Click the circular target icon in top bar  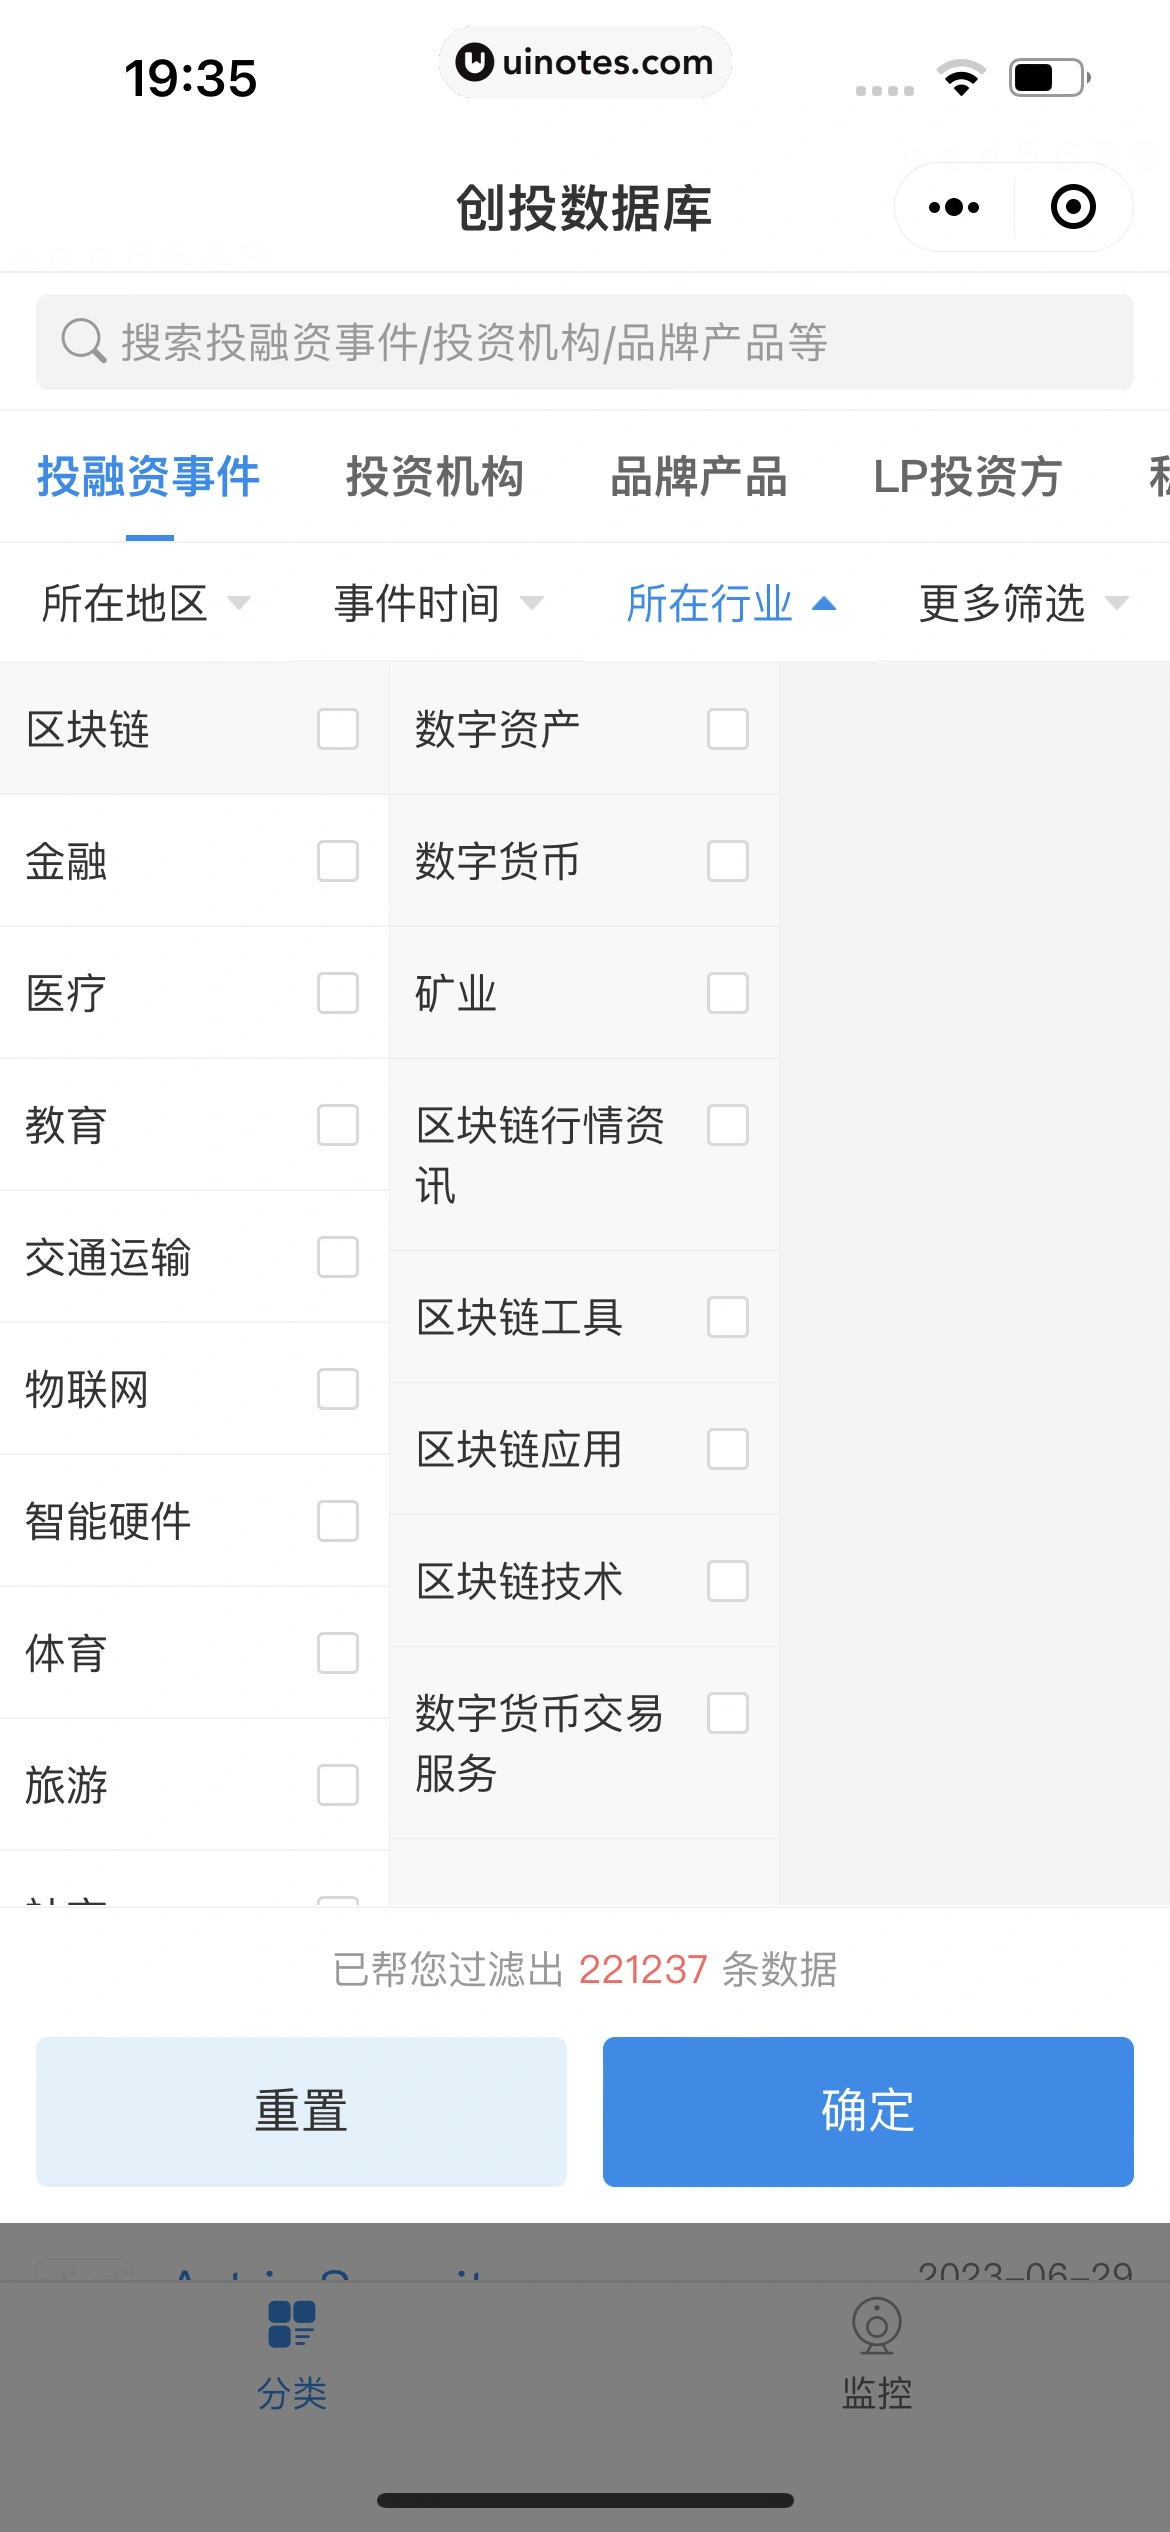pos(1071,207)
